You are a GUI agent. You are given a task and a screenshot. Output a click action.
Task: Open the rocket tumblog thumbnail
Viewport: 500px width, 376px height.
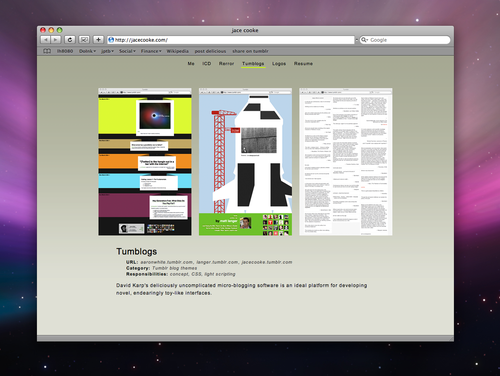coord(245,162)
